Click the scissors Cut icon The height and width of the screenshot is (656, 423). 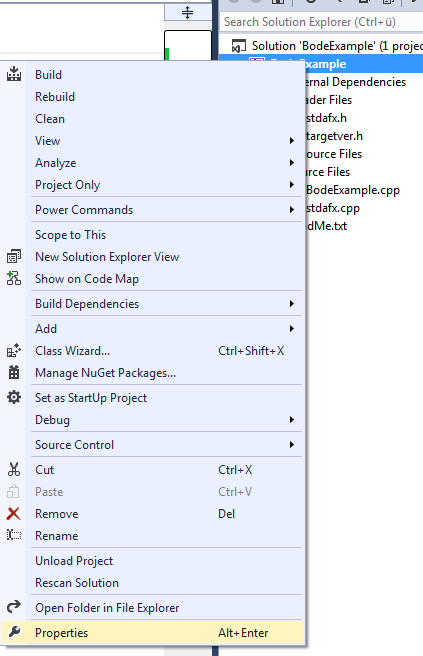(x=14, y=469)
